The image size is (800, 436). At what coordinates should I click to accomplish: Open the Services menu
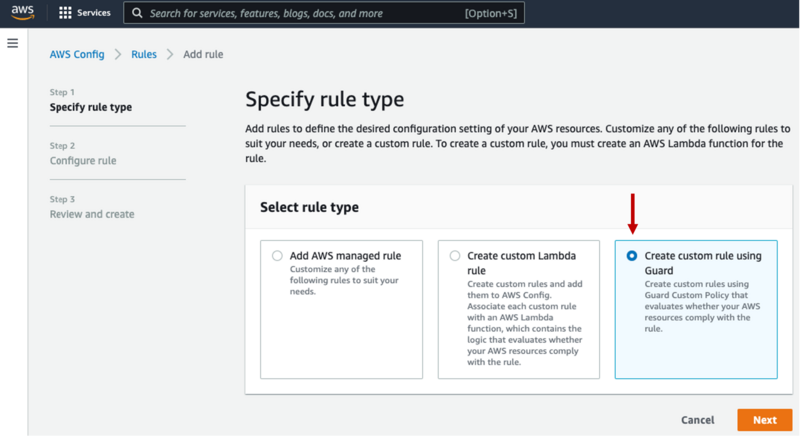click(x=94, y=14)
